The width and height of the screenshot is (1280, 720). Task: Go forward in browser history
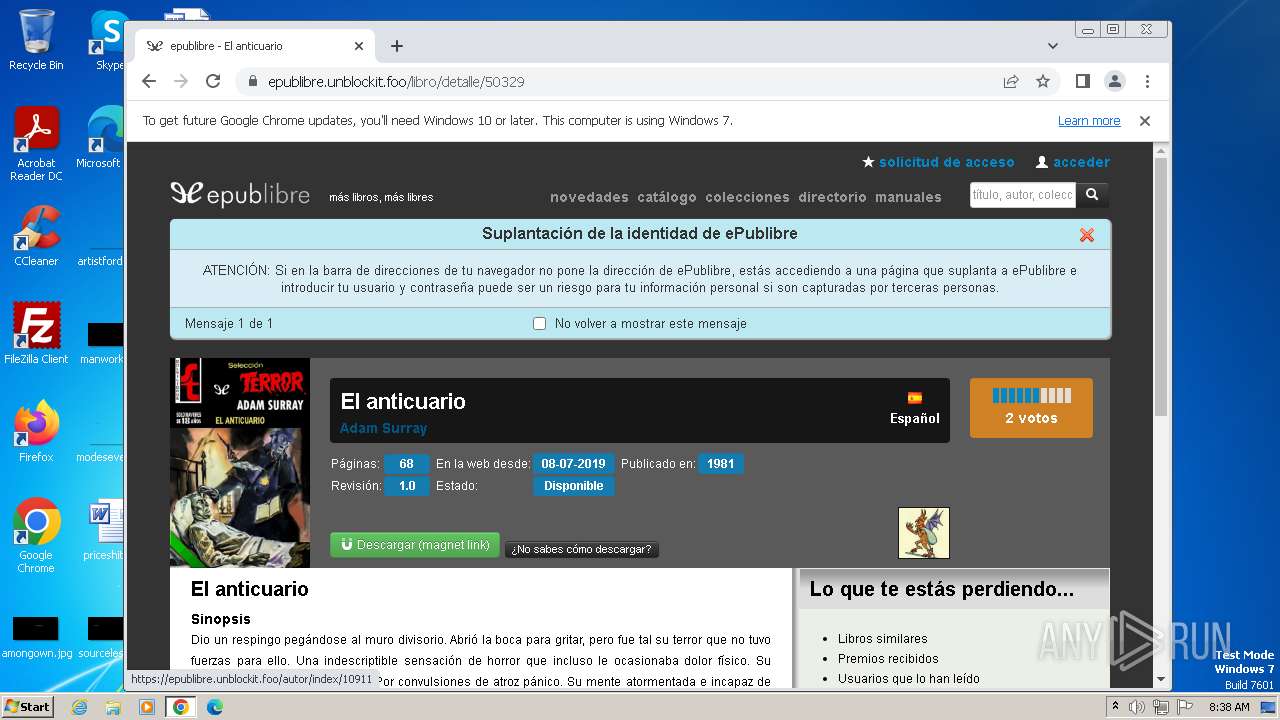(181, 81)
